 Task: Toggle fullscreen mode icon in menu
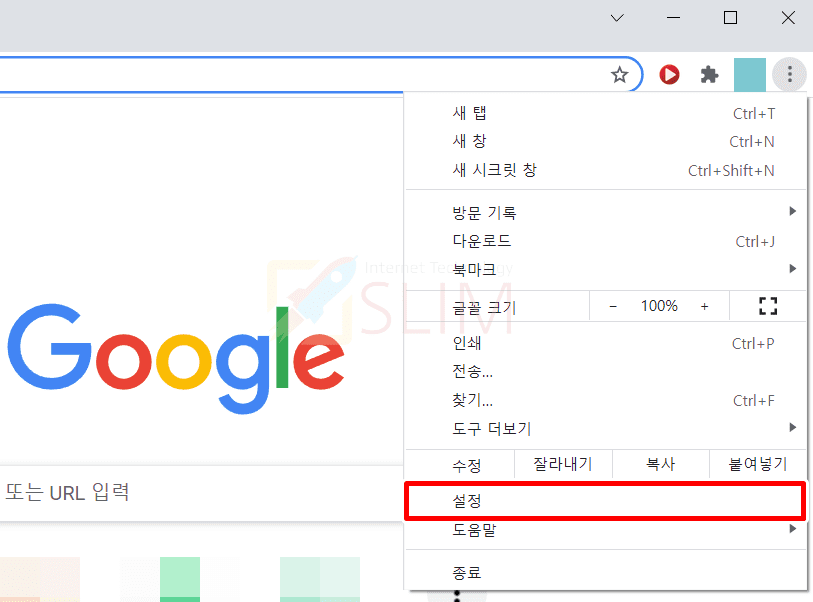tap(768, 306)
